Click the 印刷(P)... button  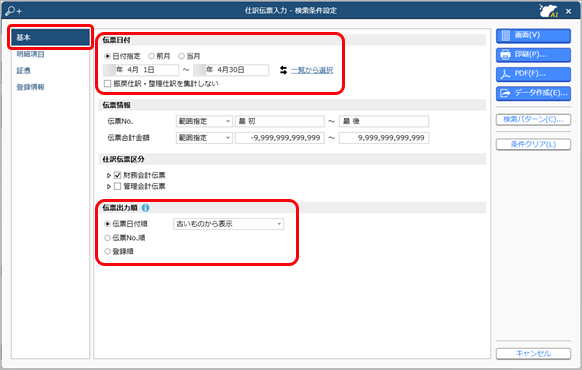click(533, 55)
